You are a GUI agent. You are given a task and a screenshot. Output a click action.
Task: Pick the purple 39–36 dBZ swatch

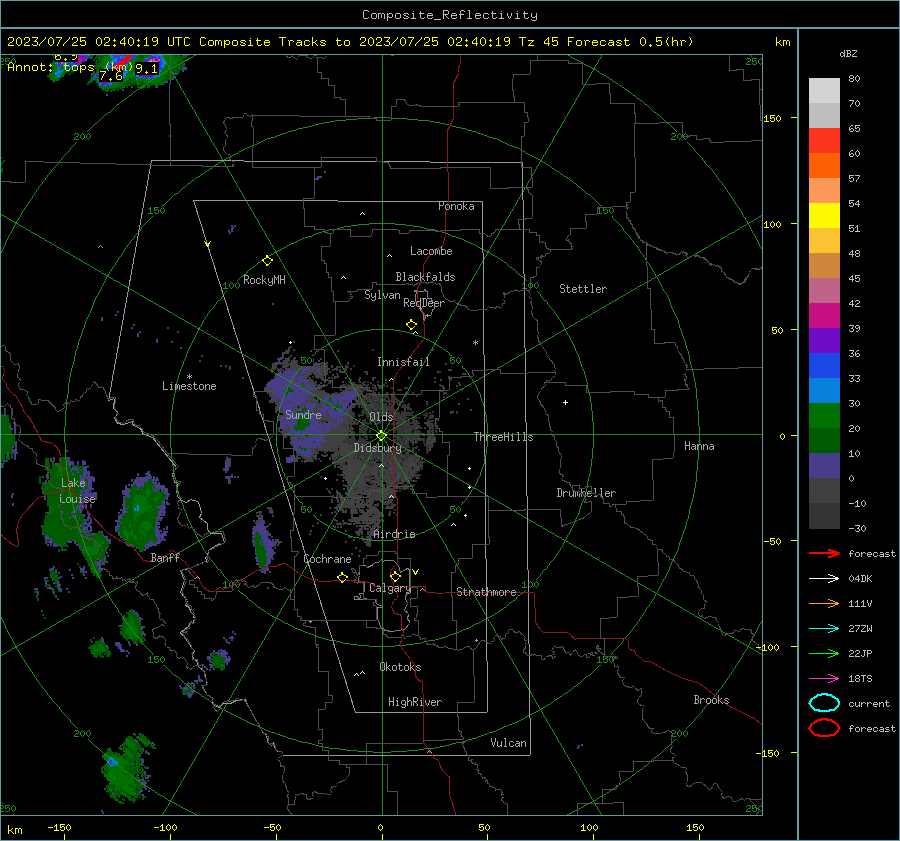[824, 341]
